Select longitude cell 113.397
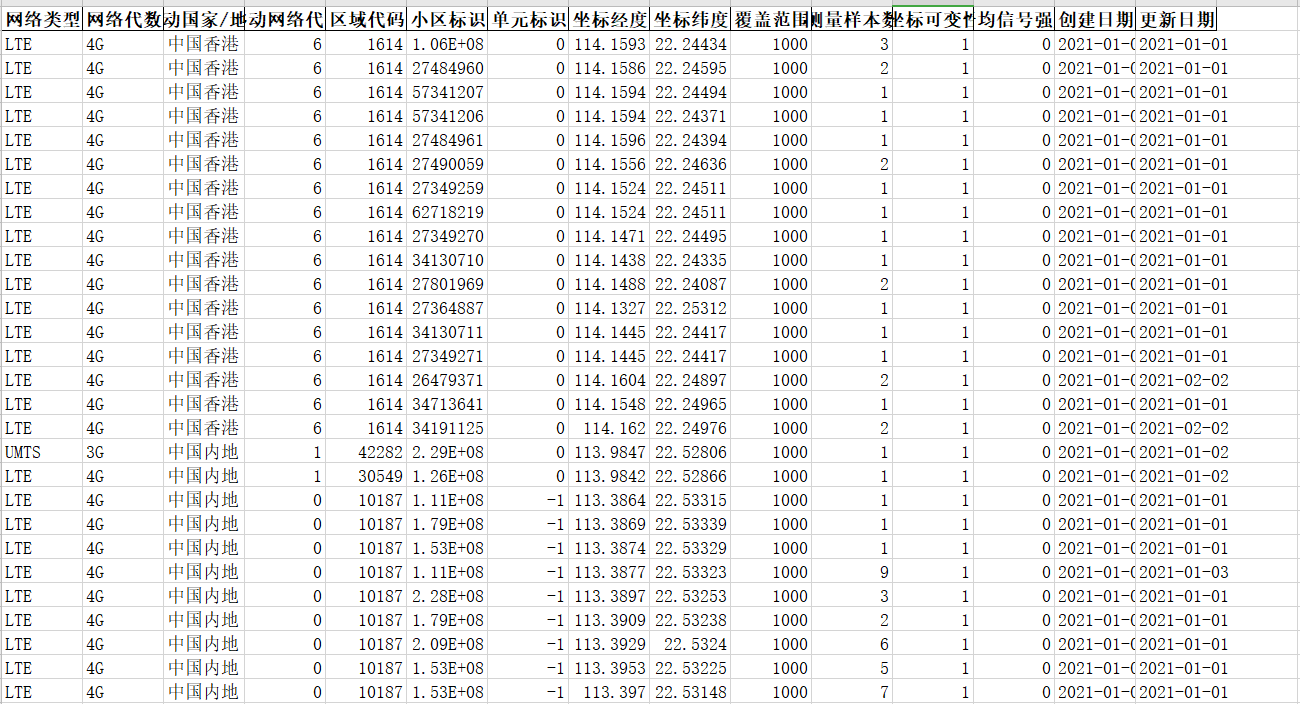Screen dimensions: 1300x704 [x=609, y=692]
